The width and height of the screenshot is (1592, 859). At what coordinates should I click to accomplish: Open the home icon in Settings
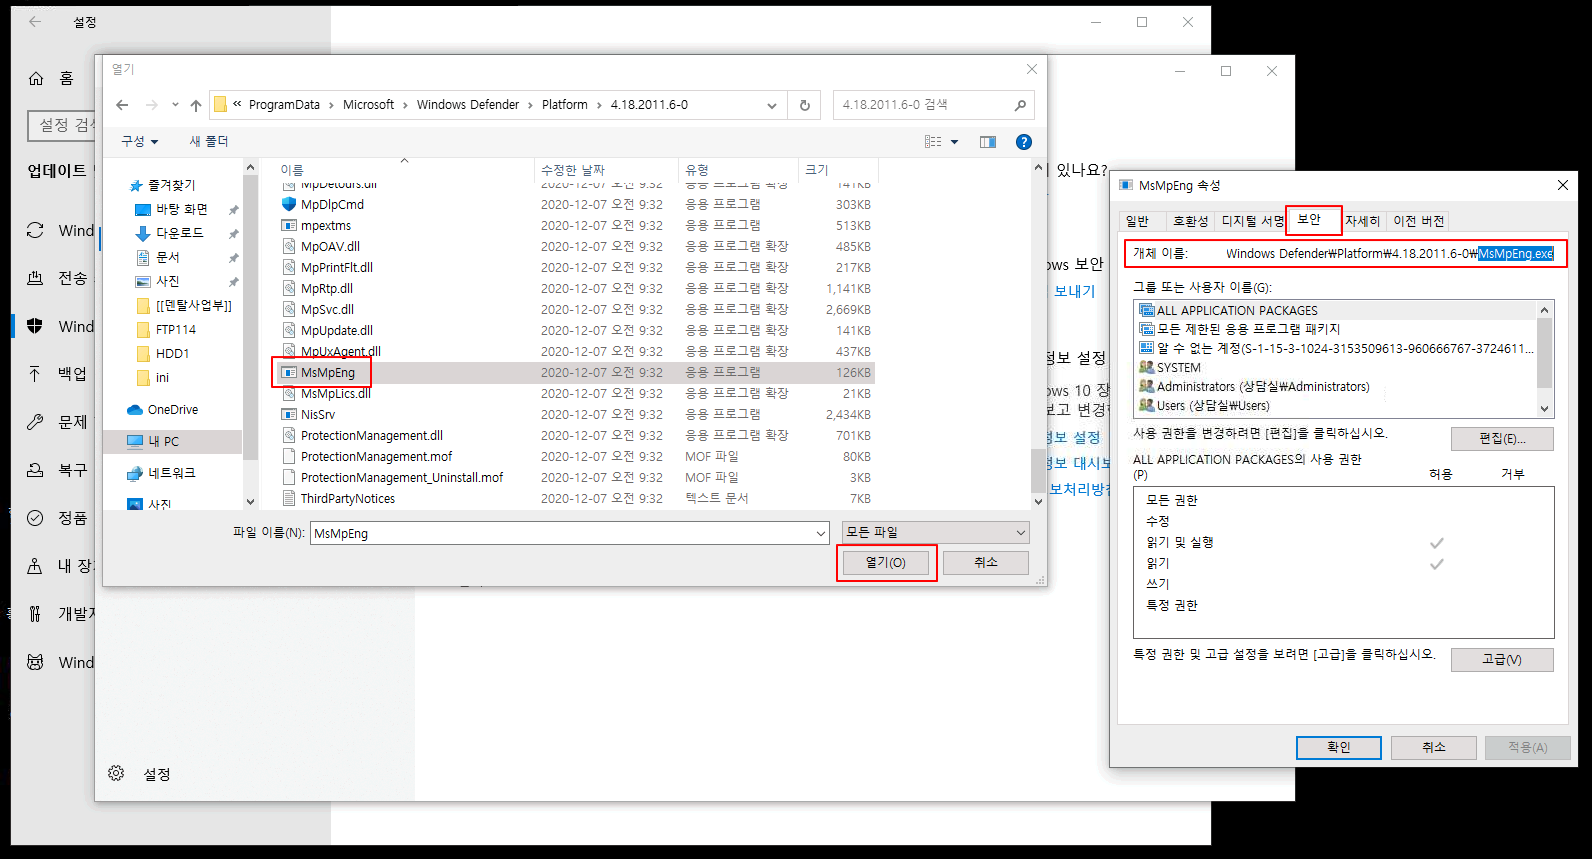[36, 78]
